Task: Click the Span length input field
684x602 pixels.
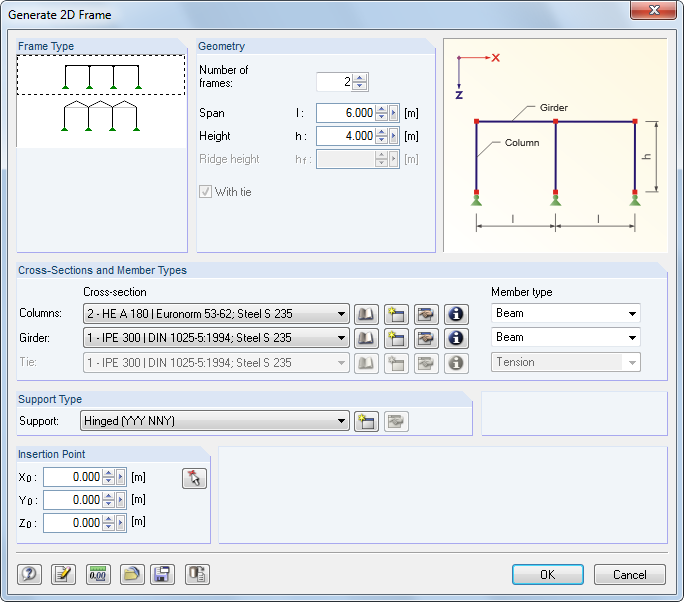Action: pyautogui.click(x=345, y=113)
